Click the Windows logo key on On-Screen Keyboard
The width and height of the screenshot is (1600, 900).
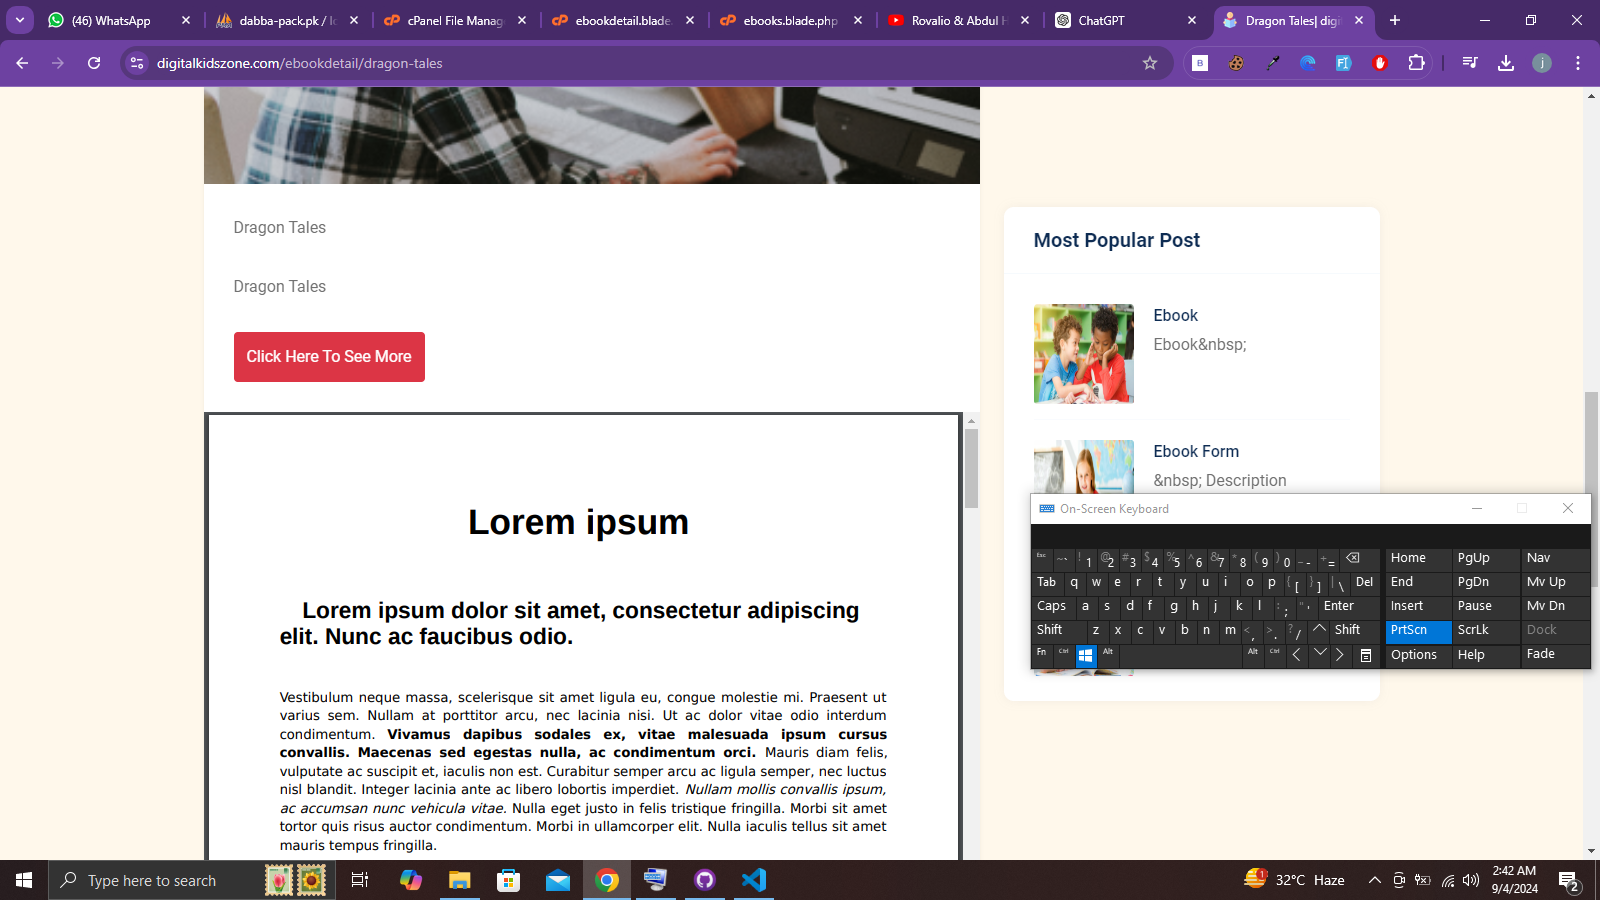coord(1085,656)
